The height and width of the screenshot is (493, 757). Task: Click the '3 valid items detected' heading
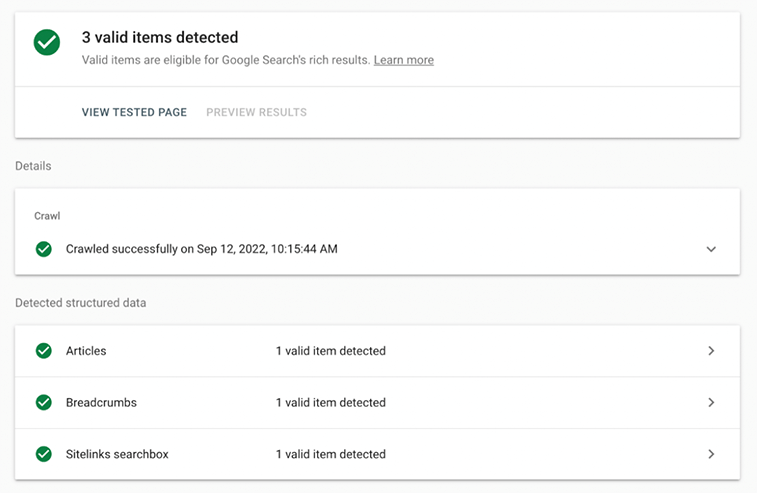coord(160,38)
